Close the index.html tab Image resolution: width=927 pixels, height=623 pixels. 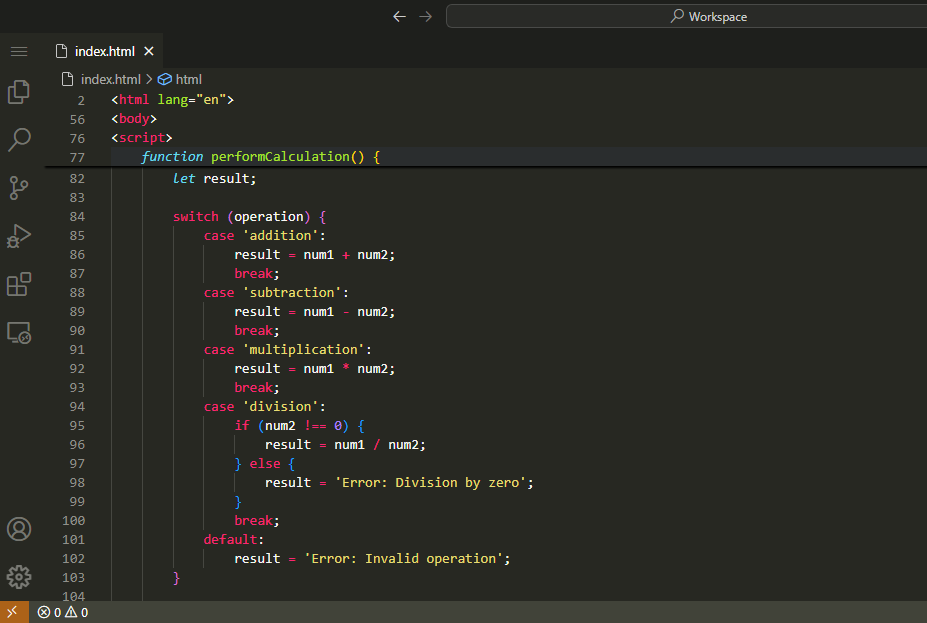(149, 51)
